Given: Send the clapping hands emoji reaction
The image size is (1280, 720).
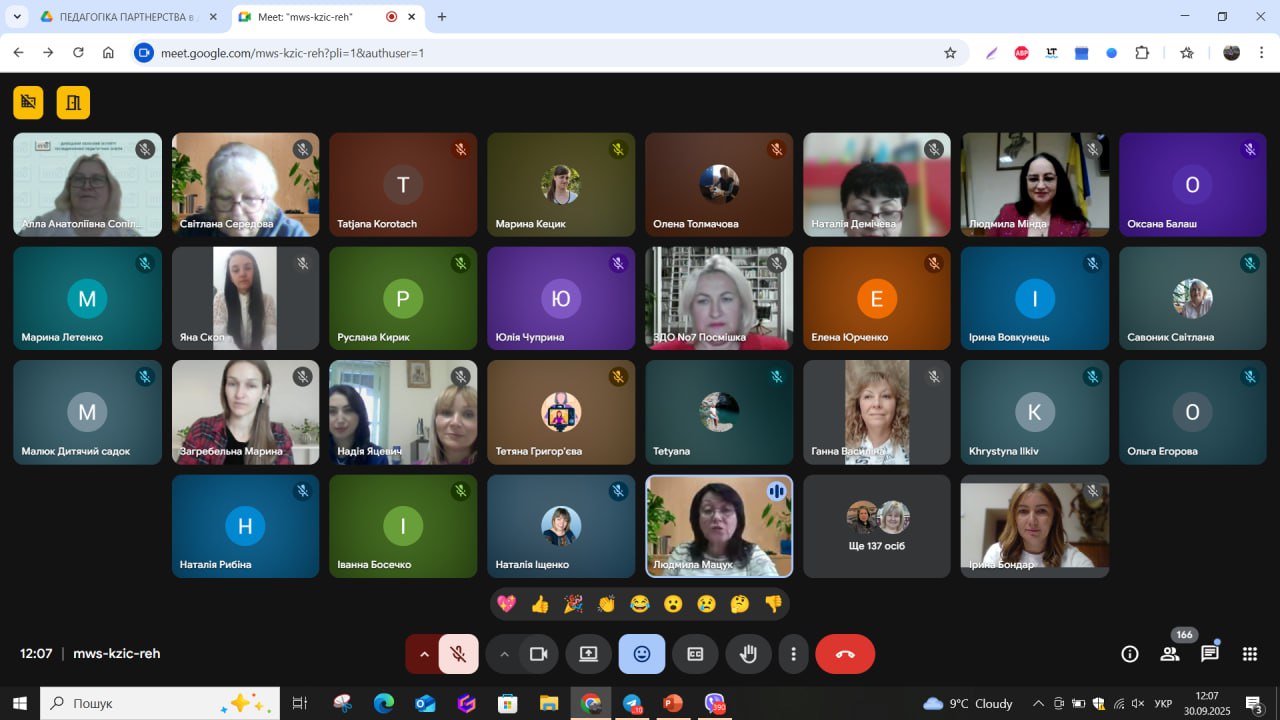Looking at the screenshot, I should pyautogui.click(x=606, y=604).
